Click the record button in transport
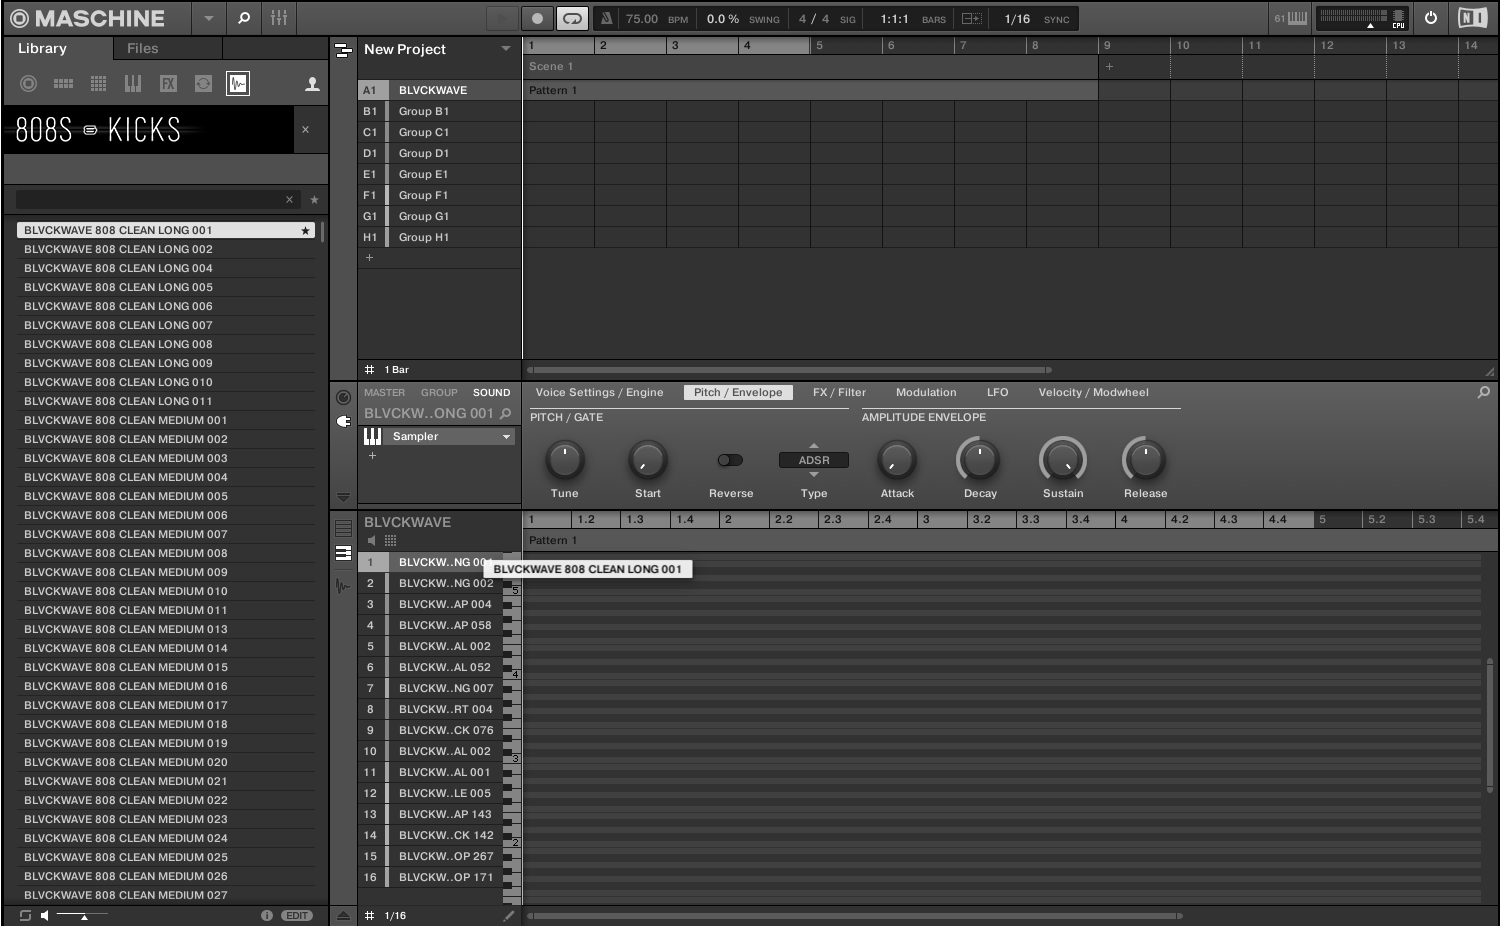The height and width of the screenshot is (926, 1500). 537,18
